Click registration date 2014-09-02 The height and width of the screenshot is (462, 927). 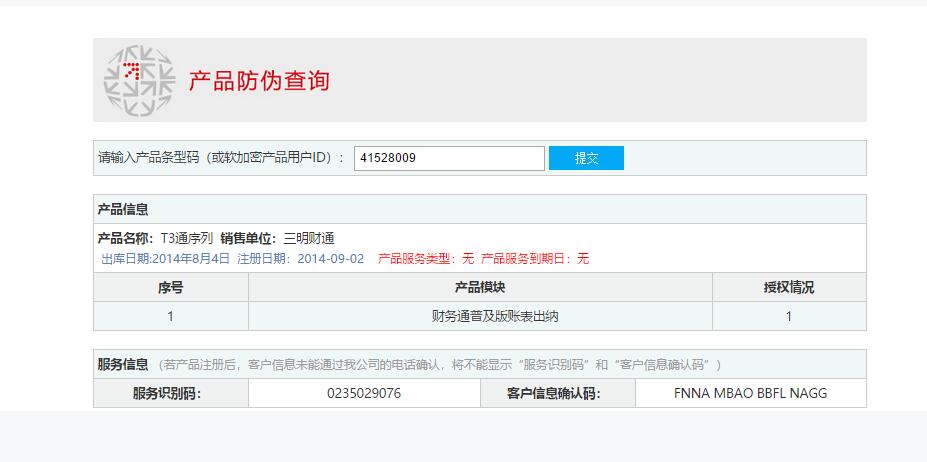(331, 259)
